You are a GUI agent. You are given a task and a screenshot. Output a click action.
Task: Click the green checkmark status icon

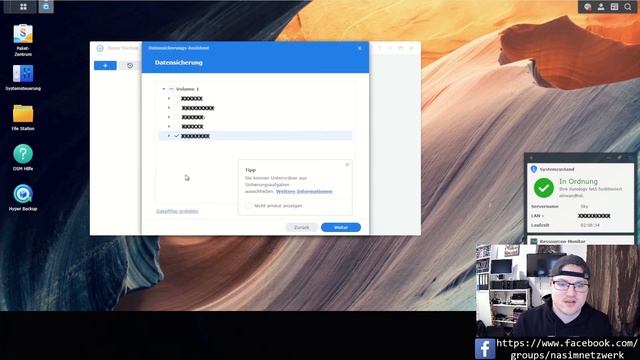coord(544,188)
